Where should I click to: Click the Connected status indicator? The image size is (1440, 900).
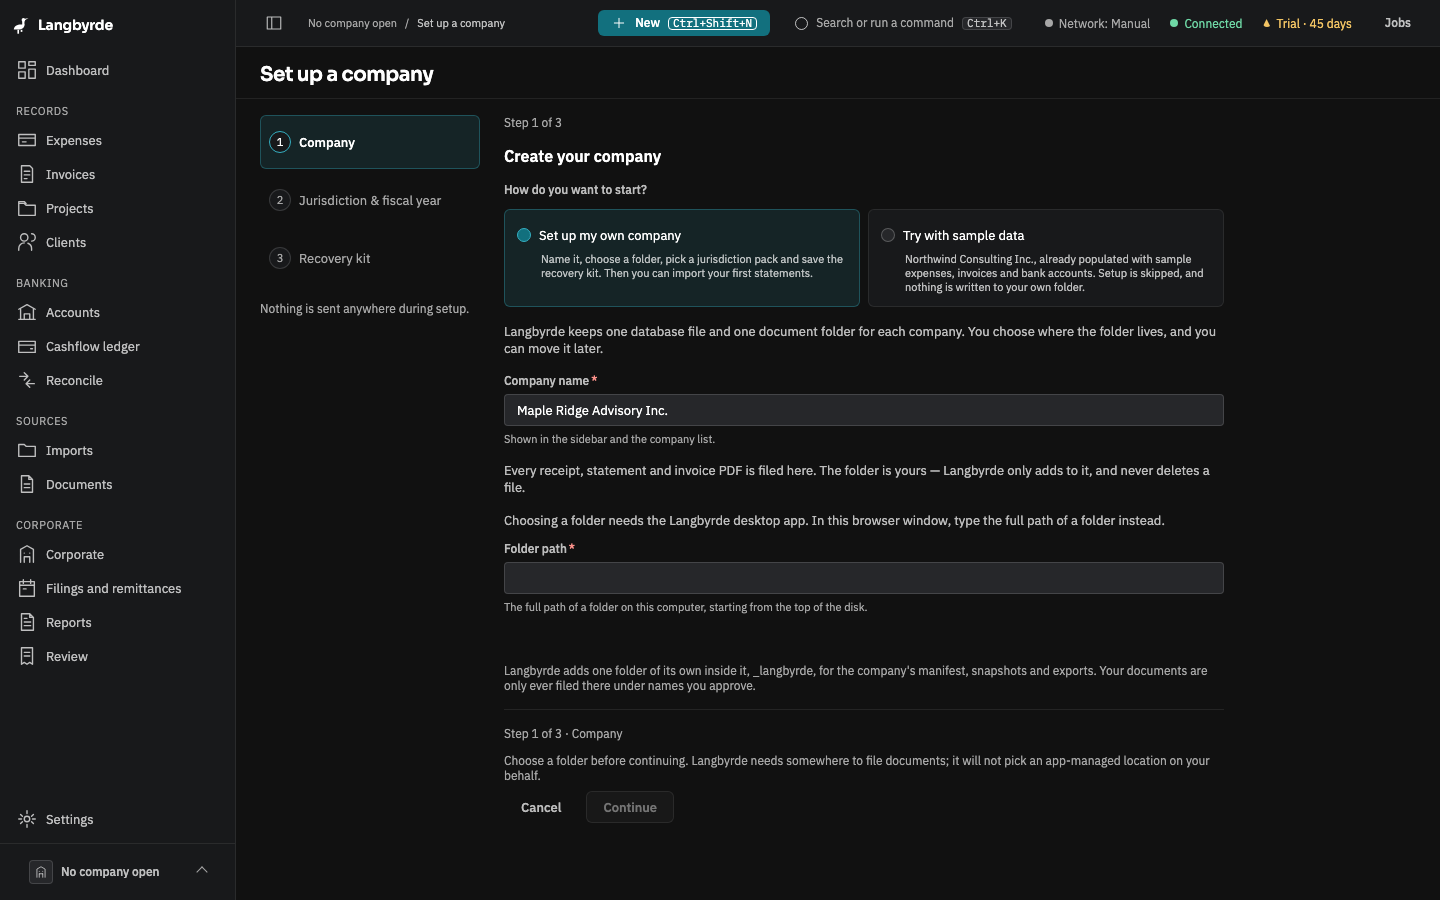coord(1206,23)
